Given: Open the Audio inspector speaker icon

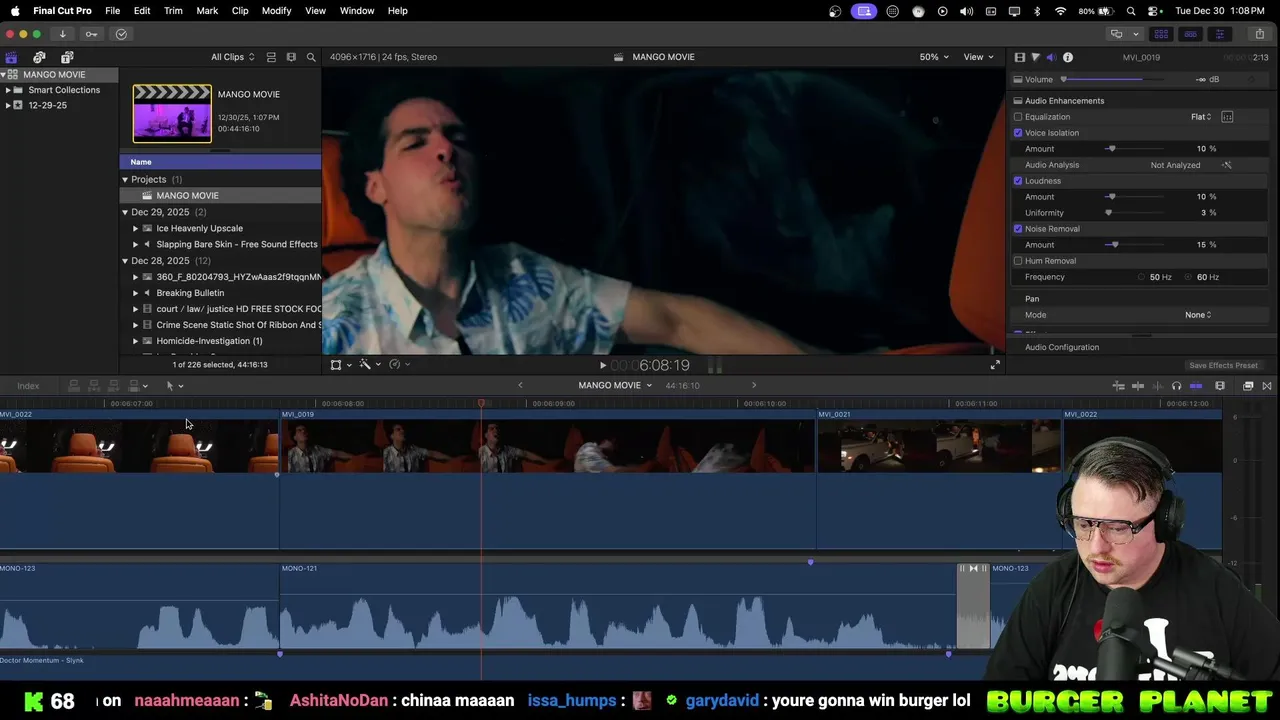Looking at the screenshot, I should point(1051,57).
